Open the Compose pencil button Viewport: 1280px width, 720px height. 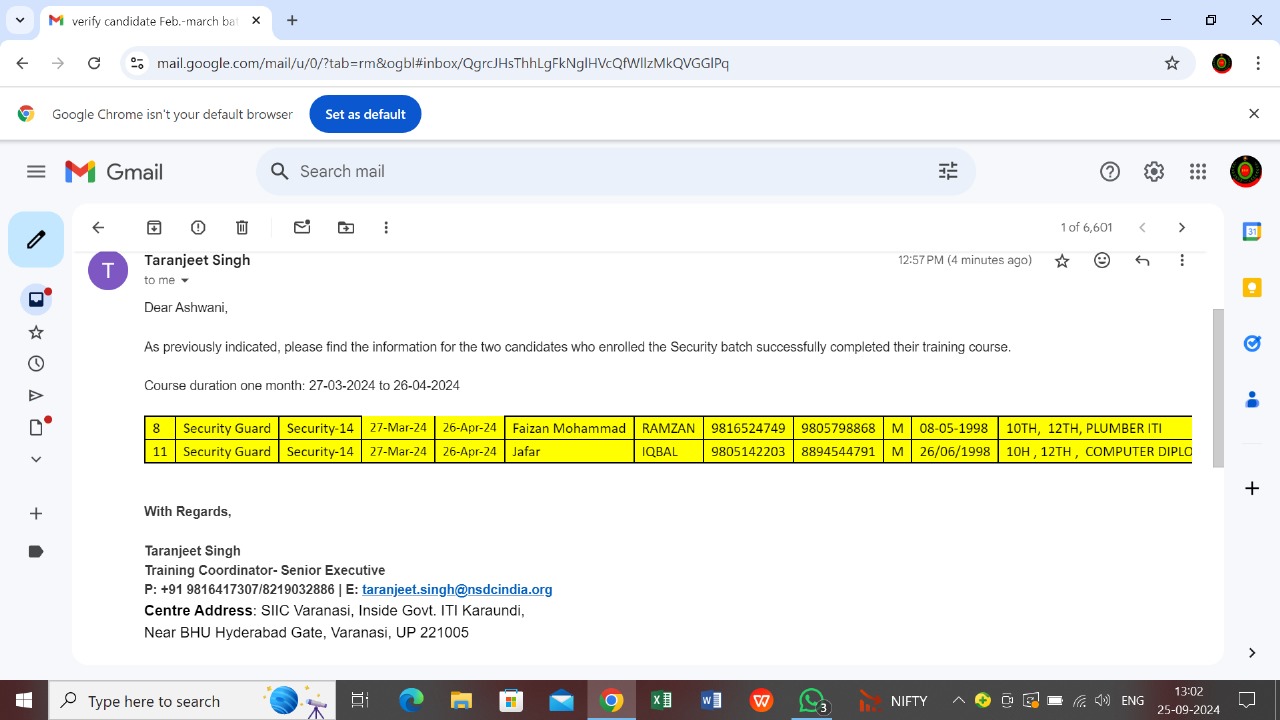36,240
